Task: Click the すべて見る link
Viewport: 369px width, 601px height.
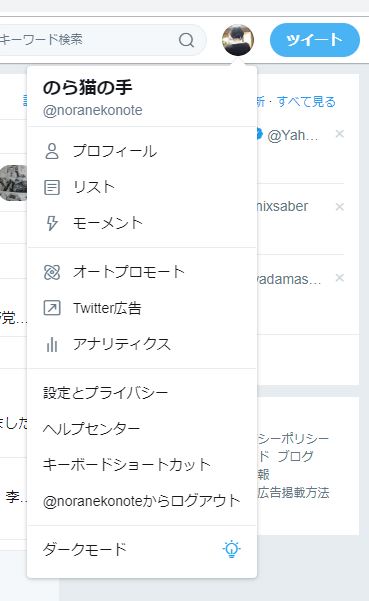Action: [306, 102]
